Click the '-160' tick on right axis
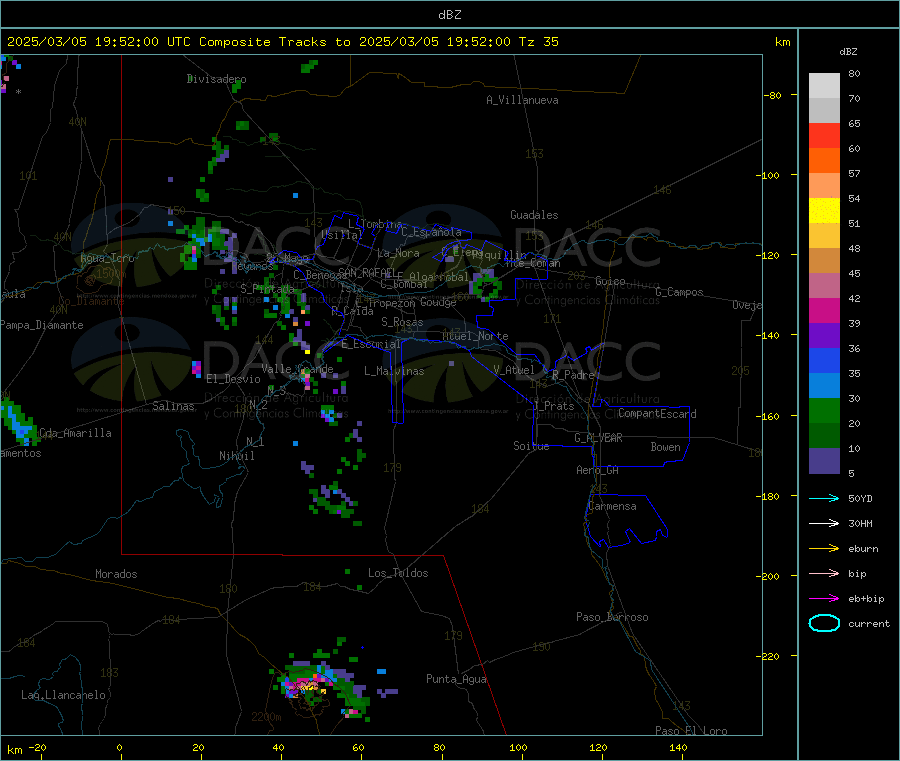The height and width of the screenshot is (761, 900). pyautogui.click(x=770, y=416)
